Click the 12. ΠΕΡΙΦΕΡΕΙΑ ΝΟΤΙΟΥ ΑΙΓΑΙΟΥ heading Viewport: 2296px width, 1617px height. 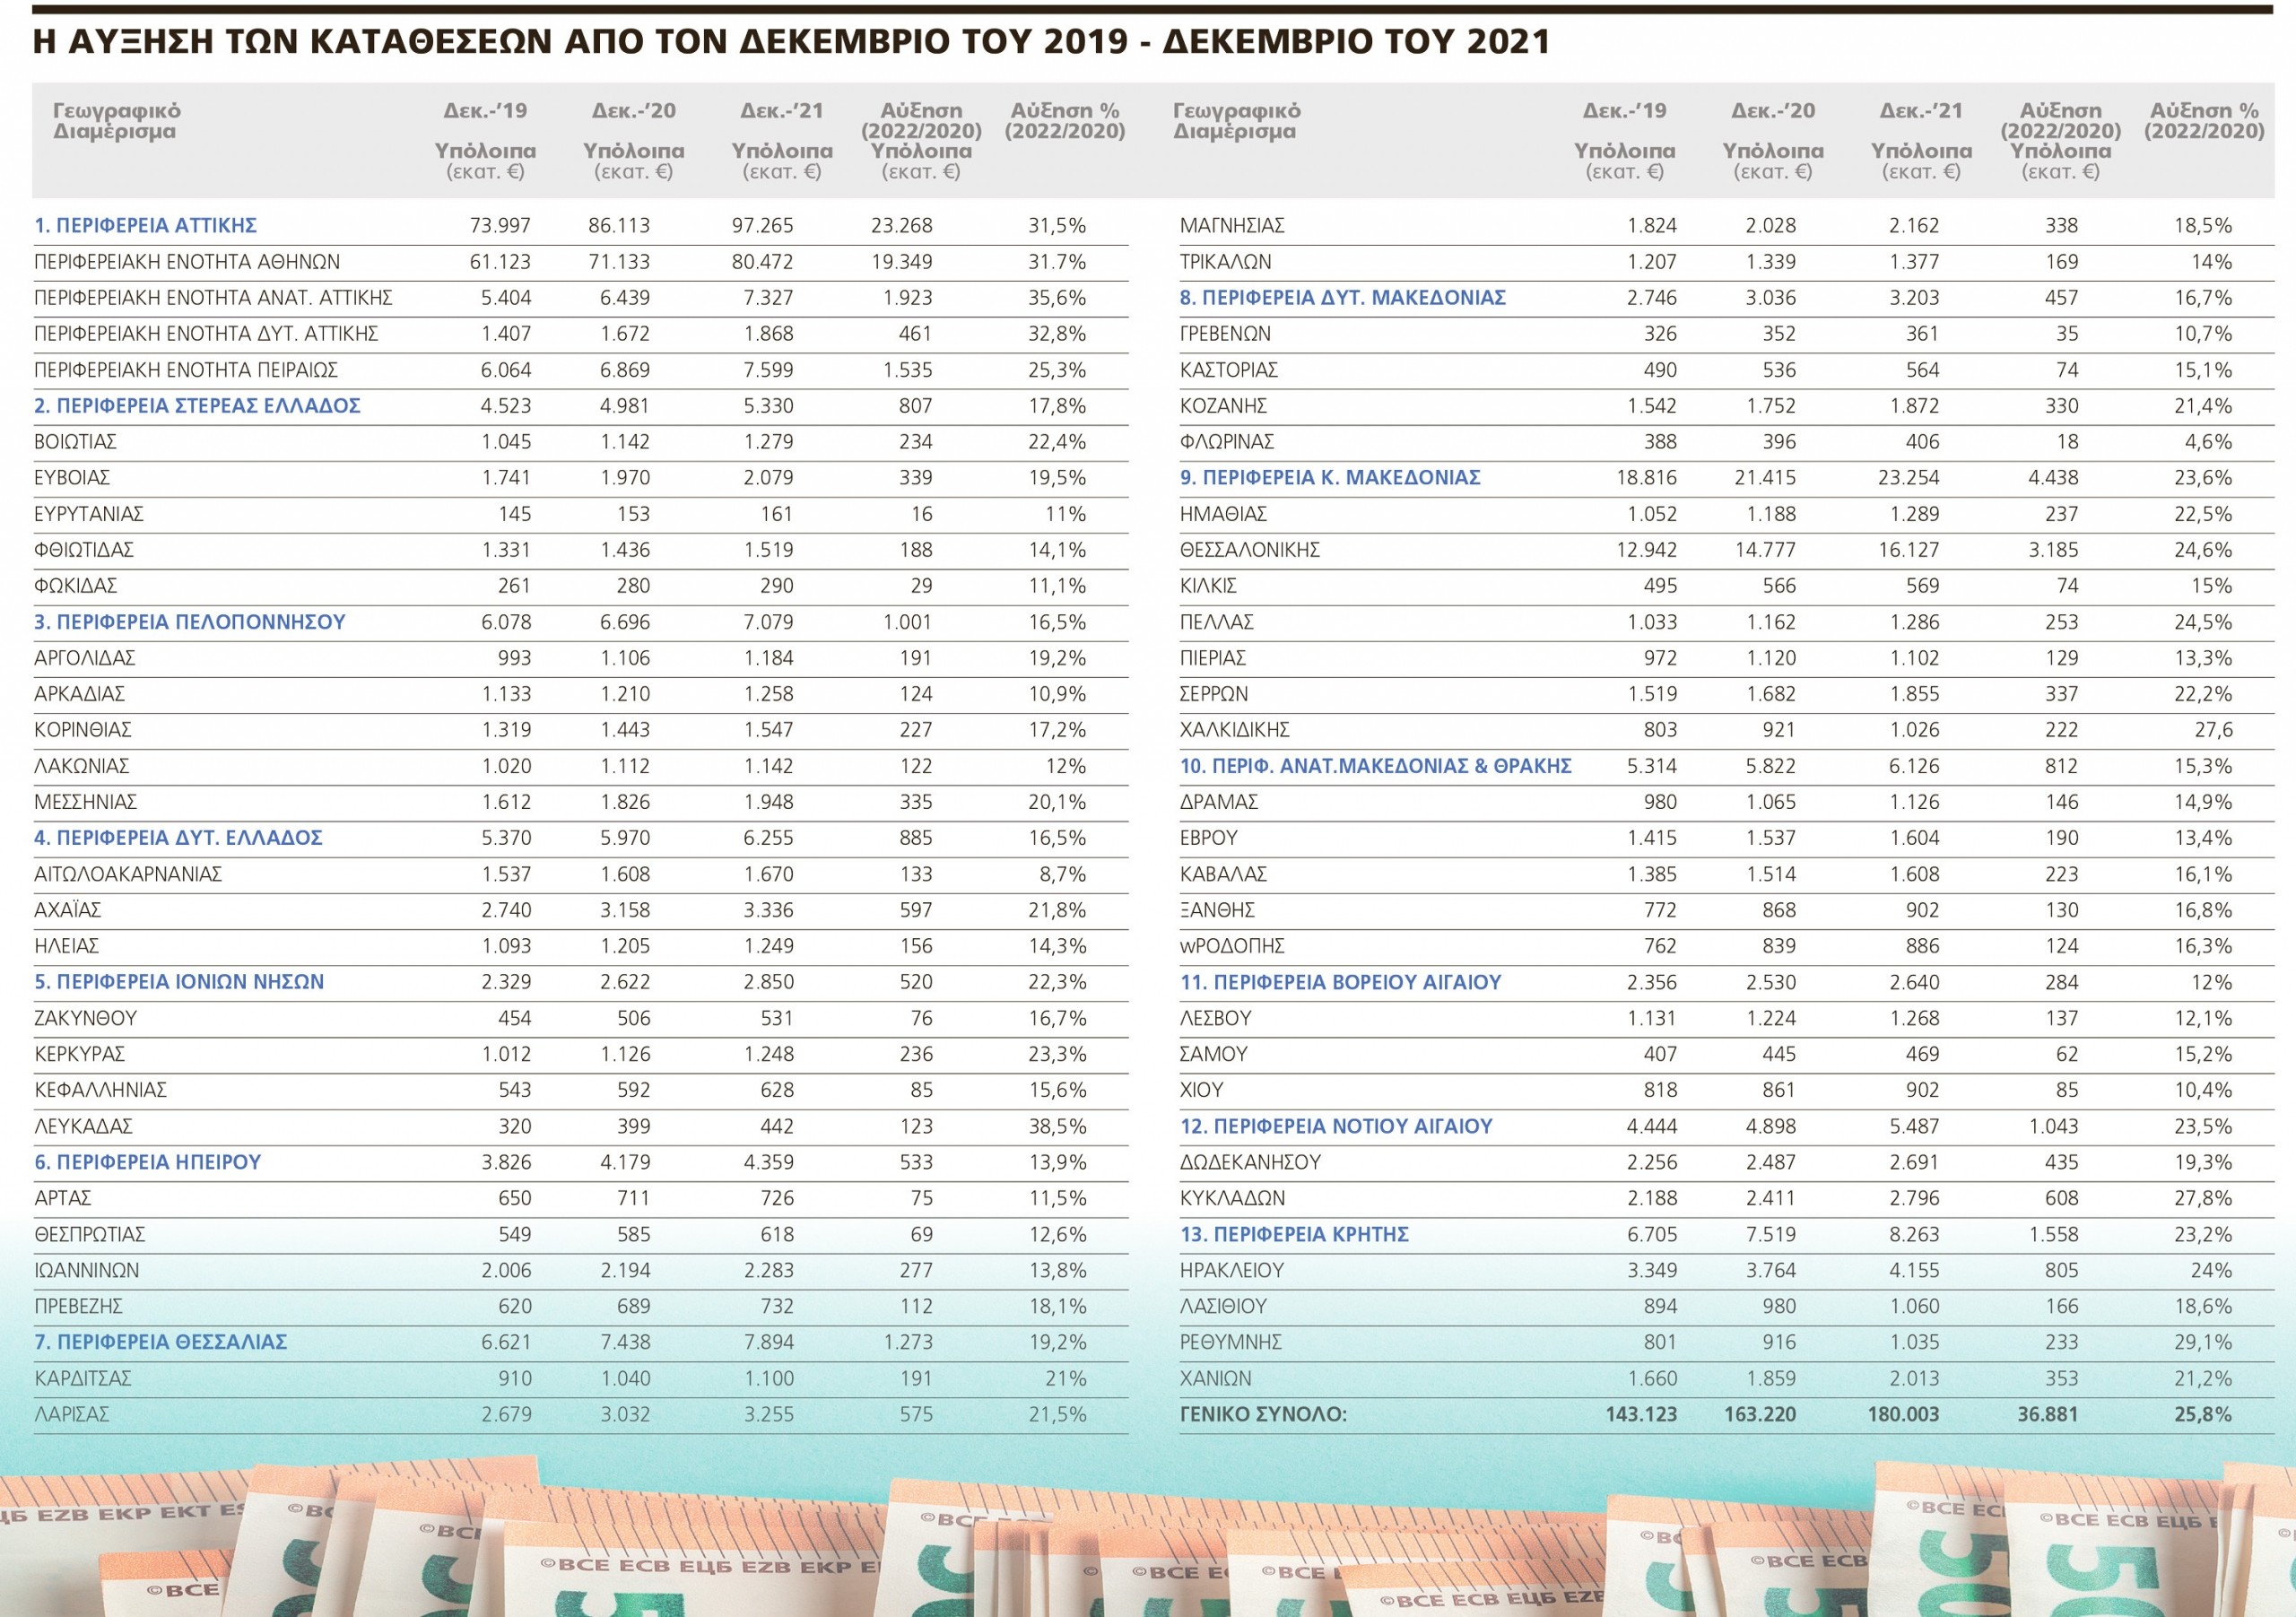[1335, 1126]
